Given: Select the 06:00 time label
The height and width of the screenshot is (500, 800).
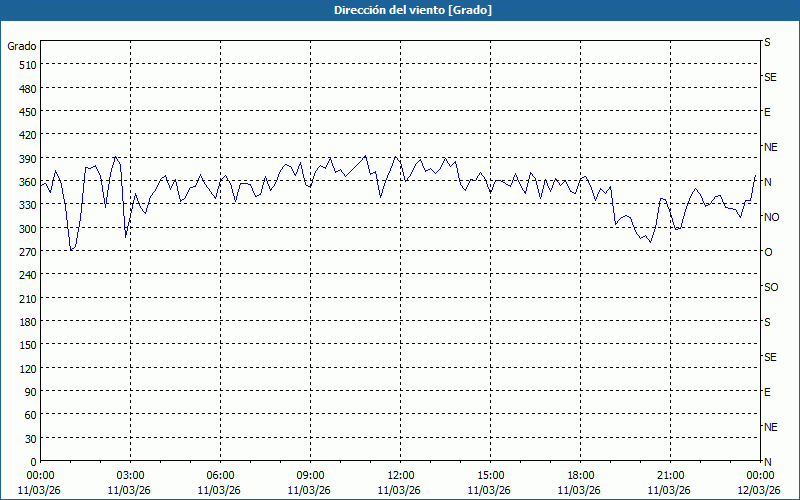Looking at the screenshot, I should 220,475.
